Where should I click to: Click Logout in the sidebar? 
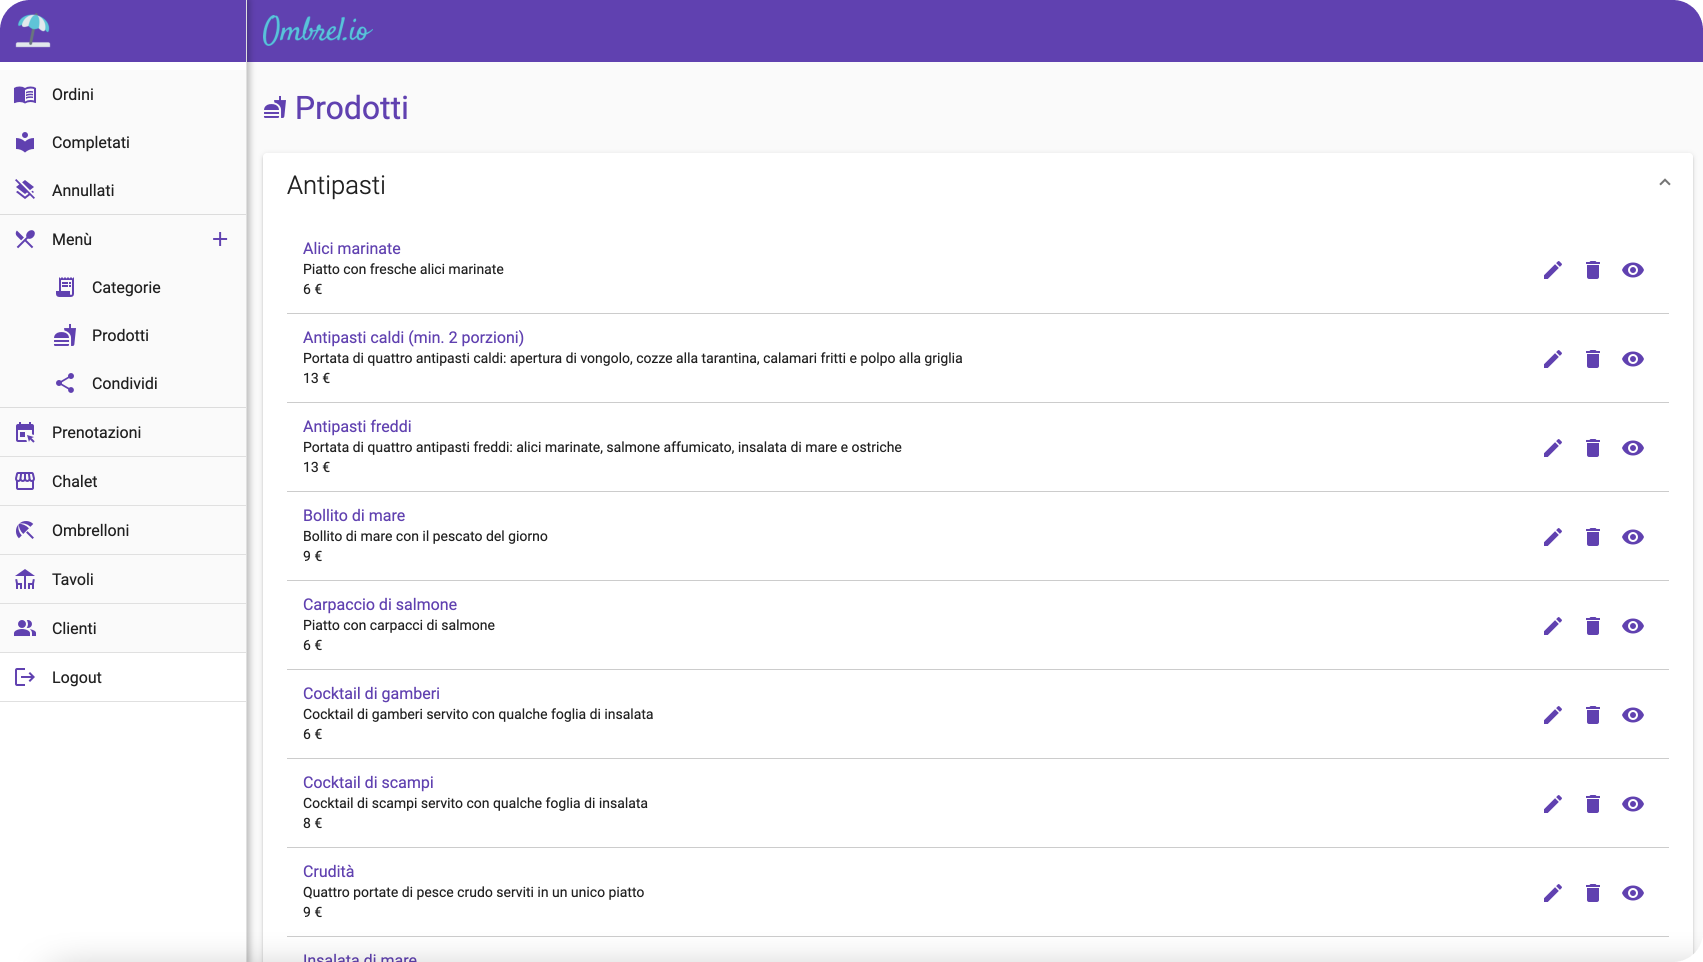point(123,677)
